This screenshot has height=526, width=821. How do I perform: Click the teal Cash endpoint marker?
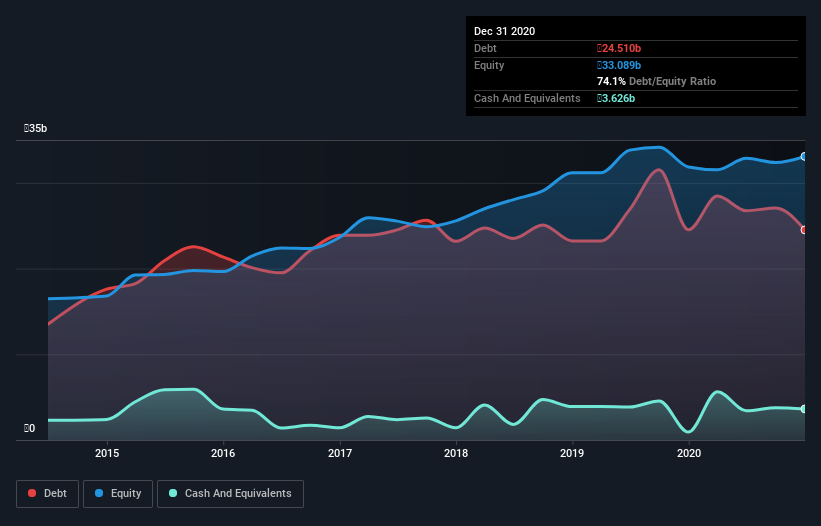804,409
